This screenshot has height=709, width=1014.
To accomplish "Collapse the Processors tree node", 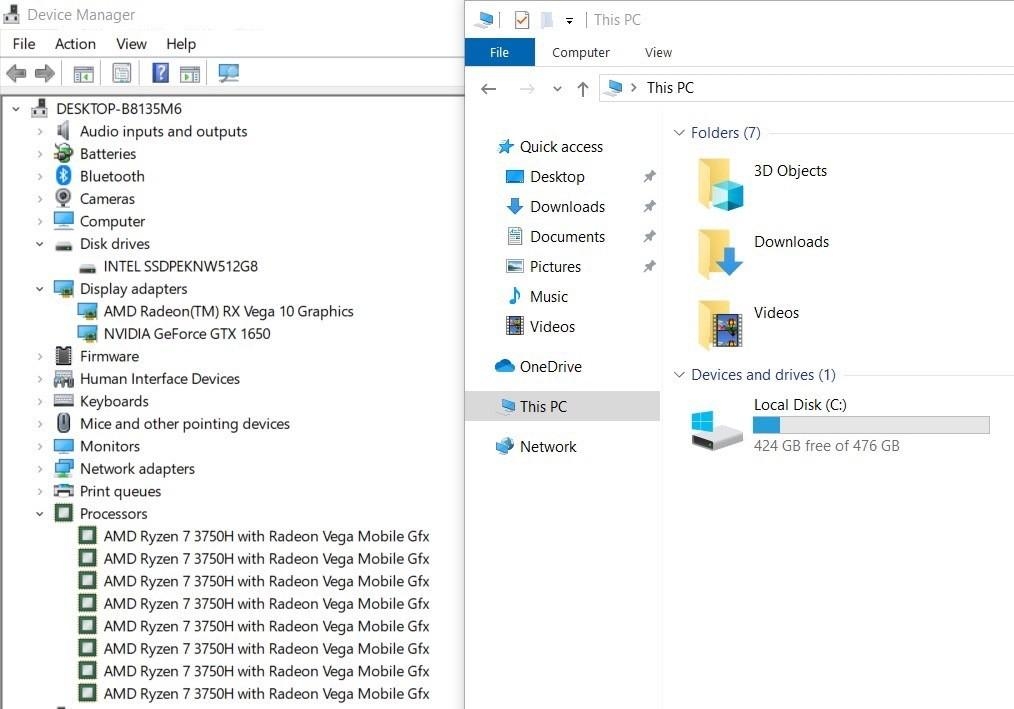I will [40, 514].
